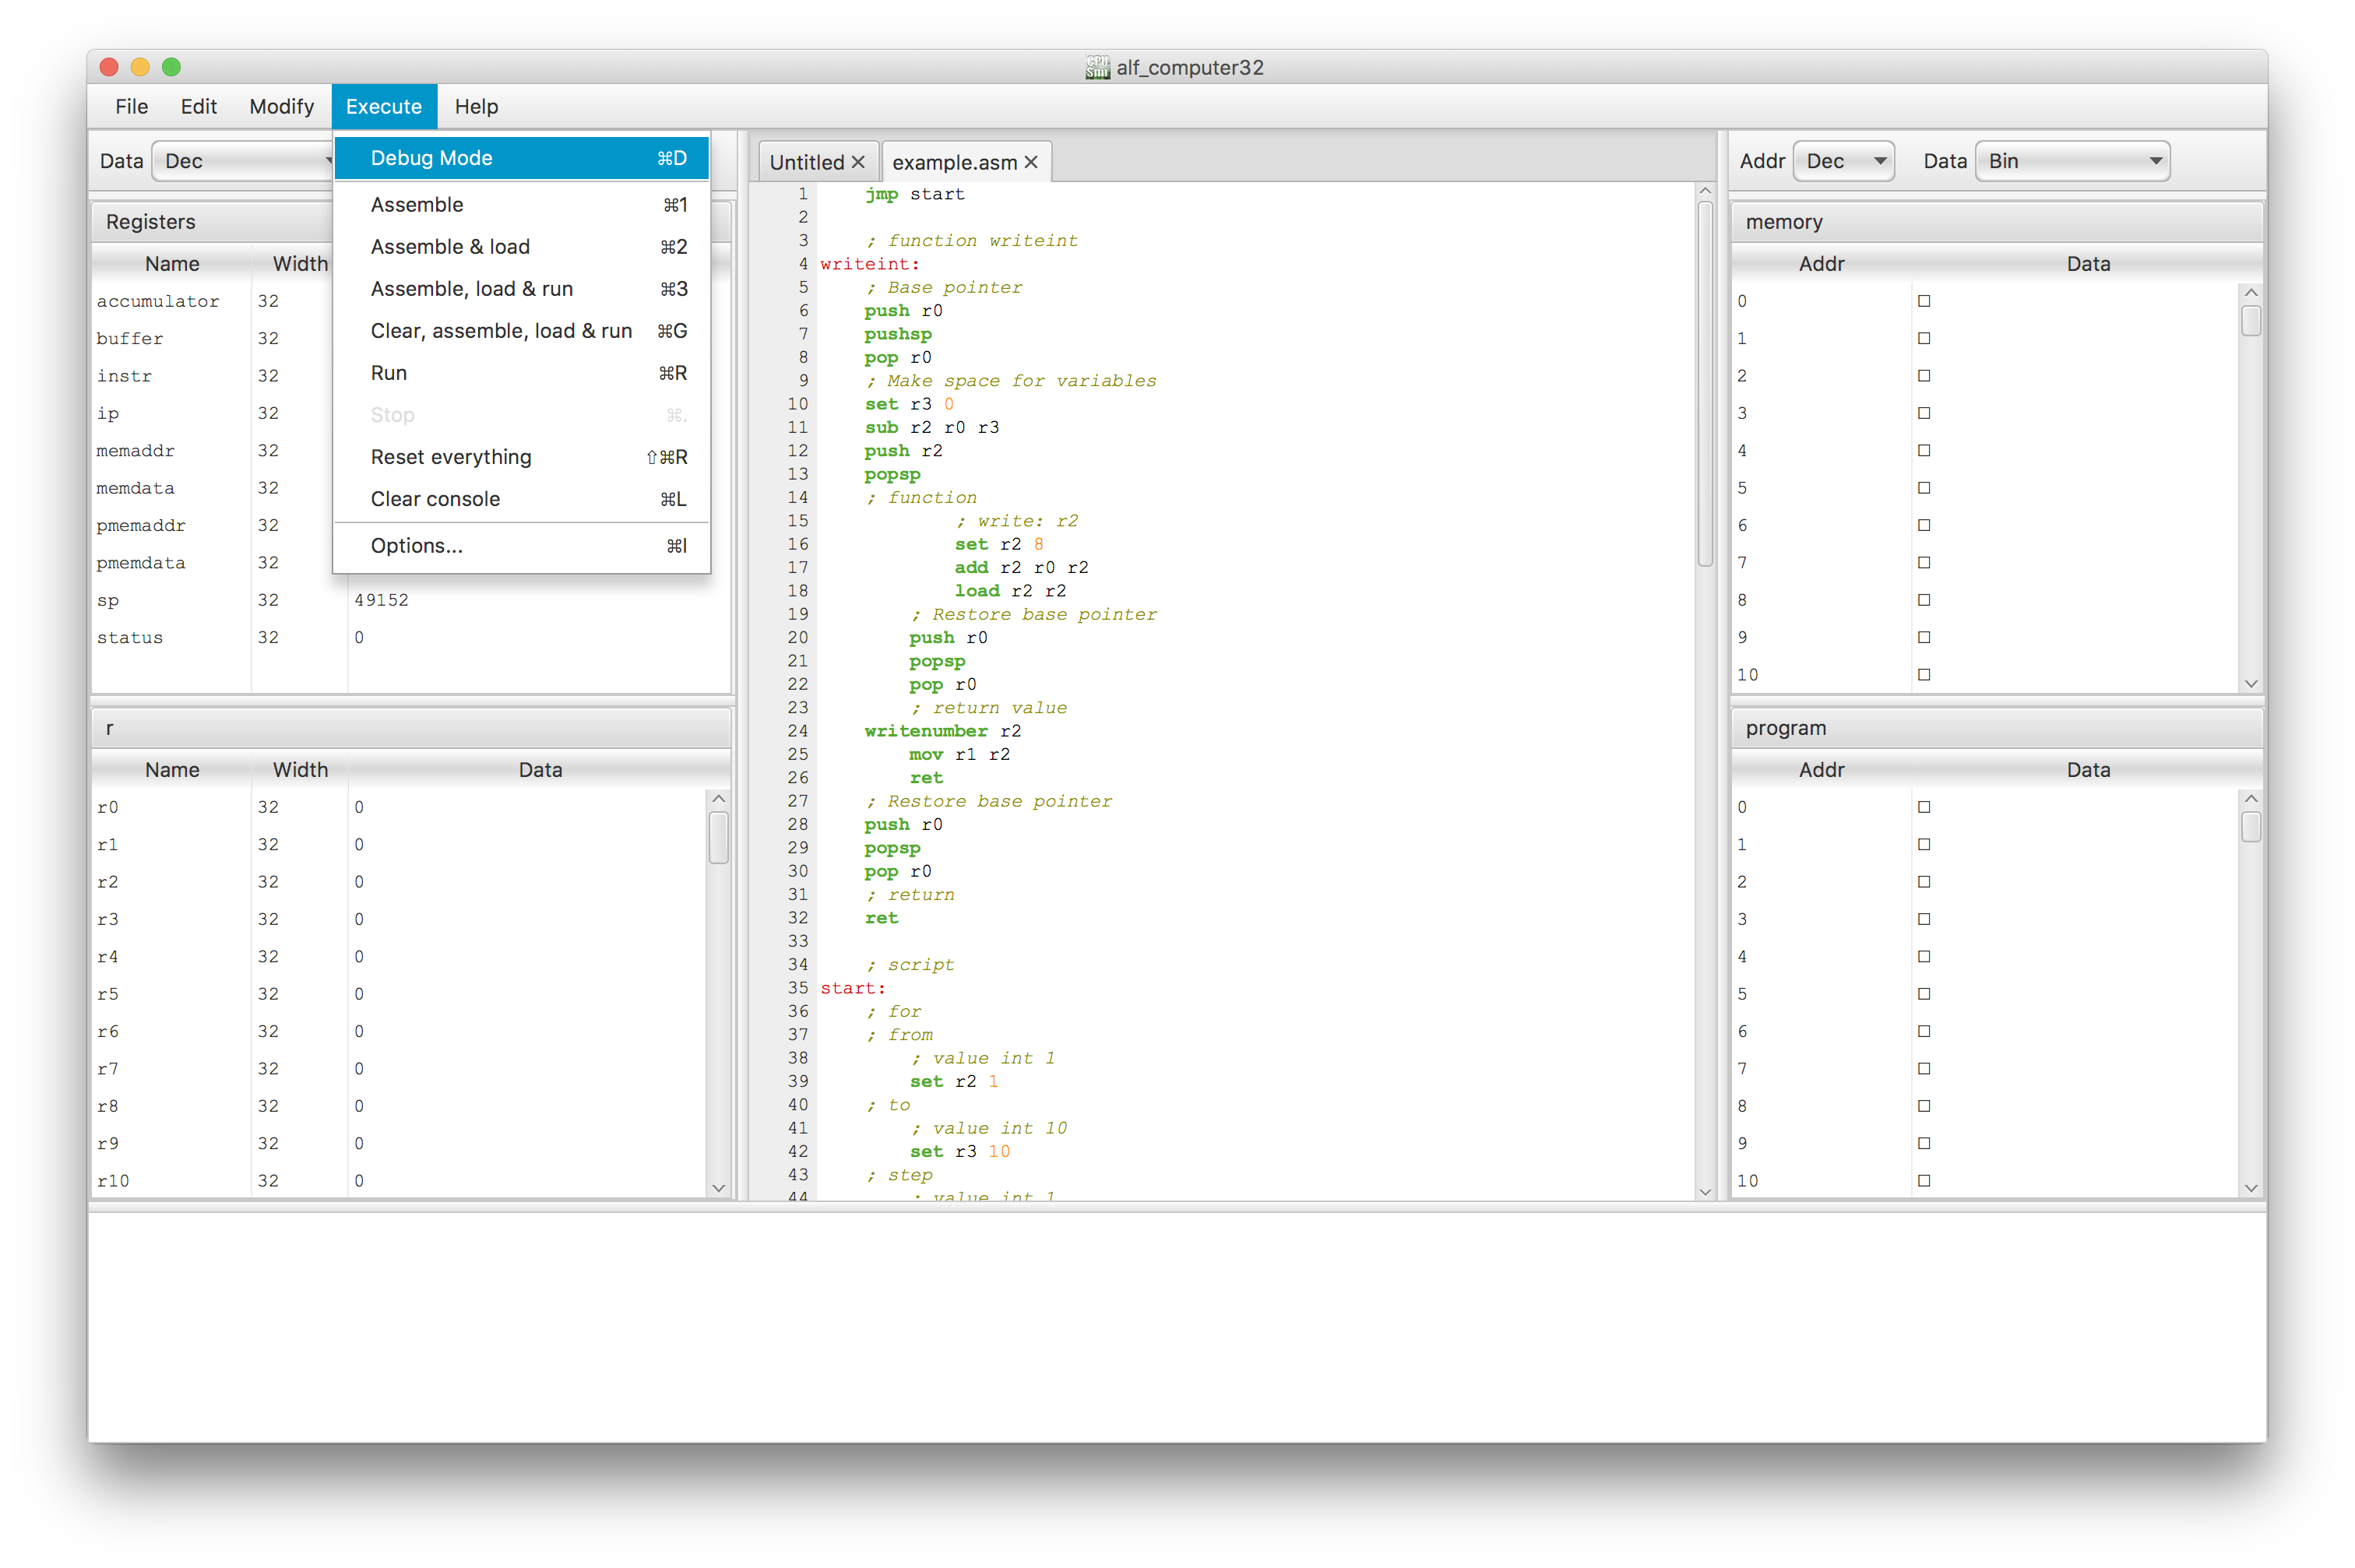
Task: Open Options... from Execute menu
Action: point(521,546)
